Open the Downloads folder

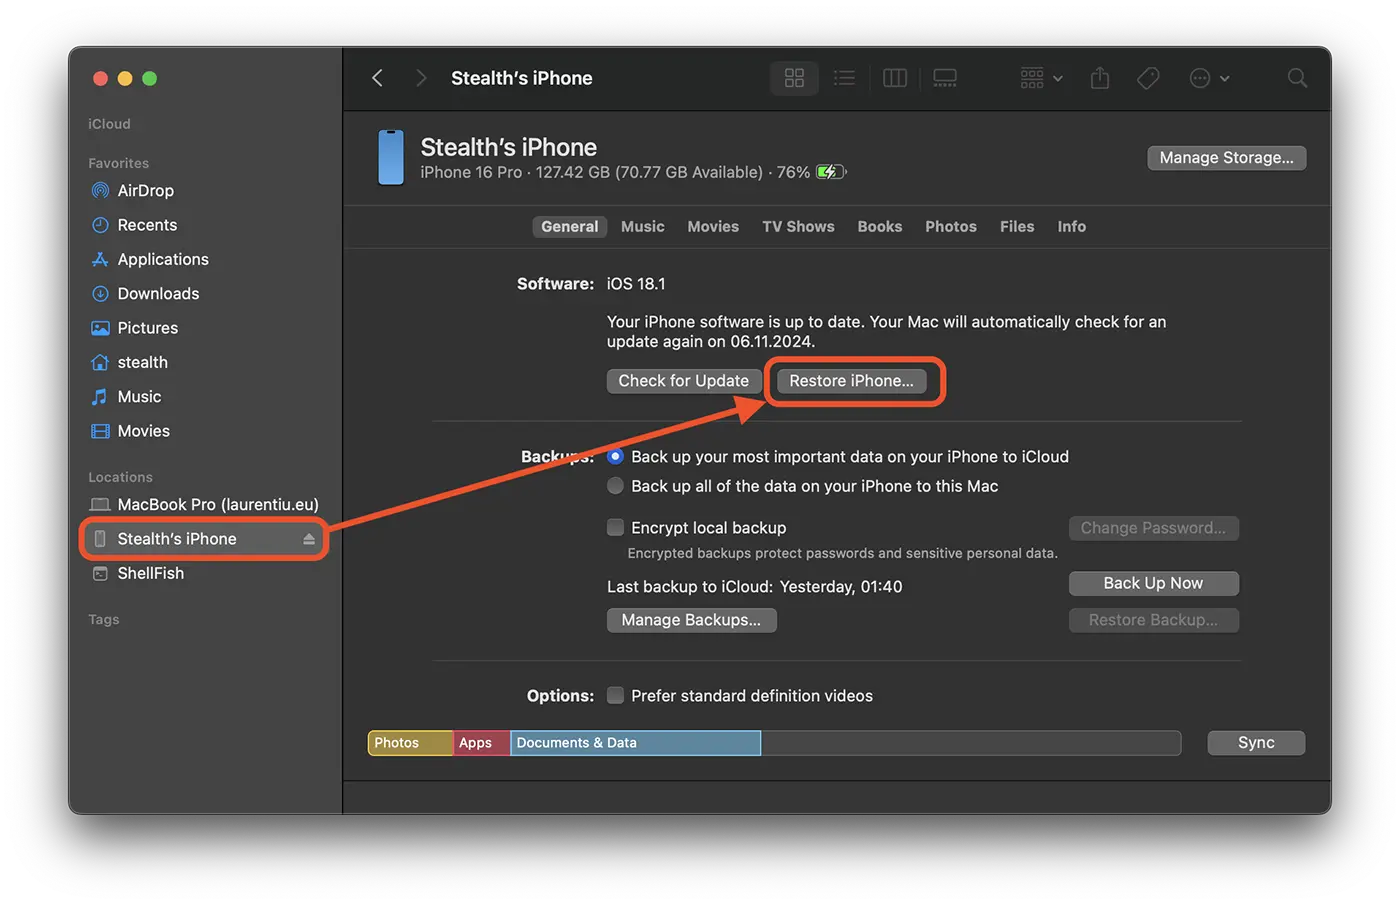point(158,293)
